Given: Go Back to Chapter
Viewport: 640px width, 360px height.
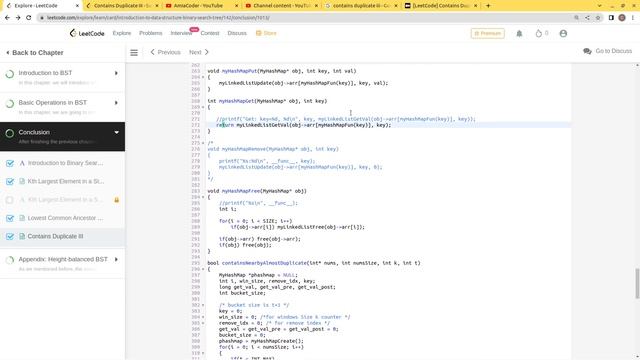Looking at the screenshot, I should pyautogui.click(x=35, y=53).
